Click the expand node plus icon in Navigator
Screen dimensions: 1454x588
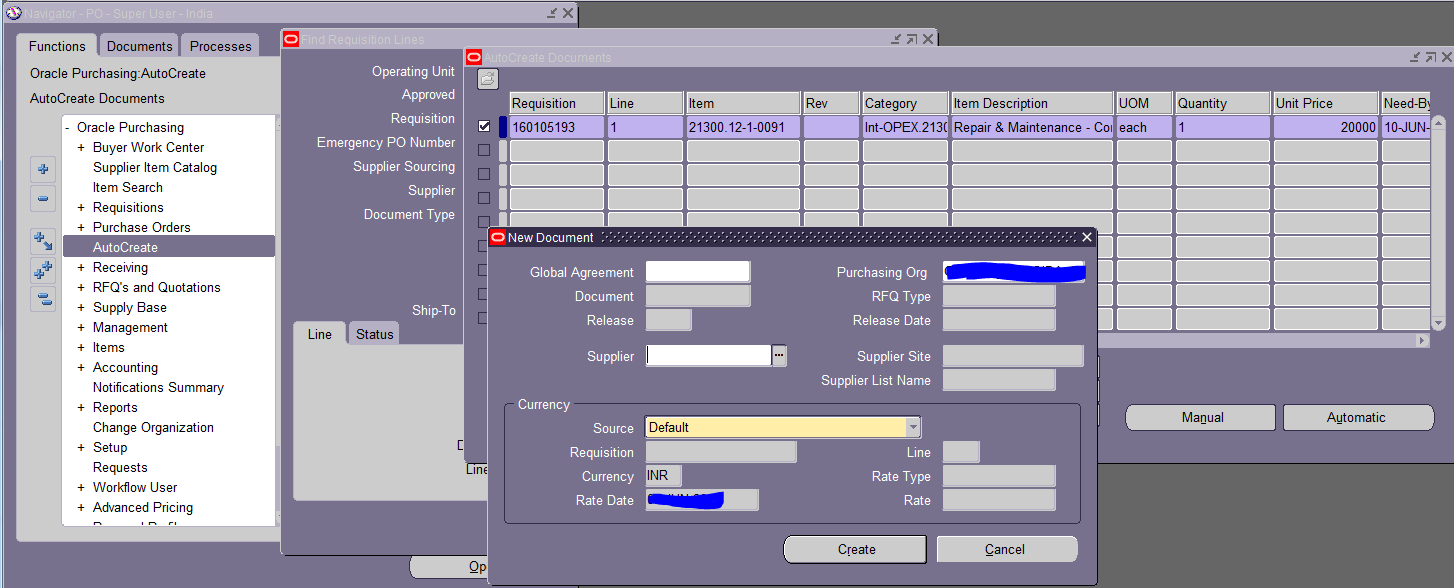(x=42, y=168)
